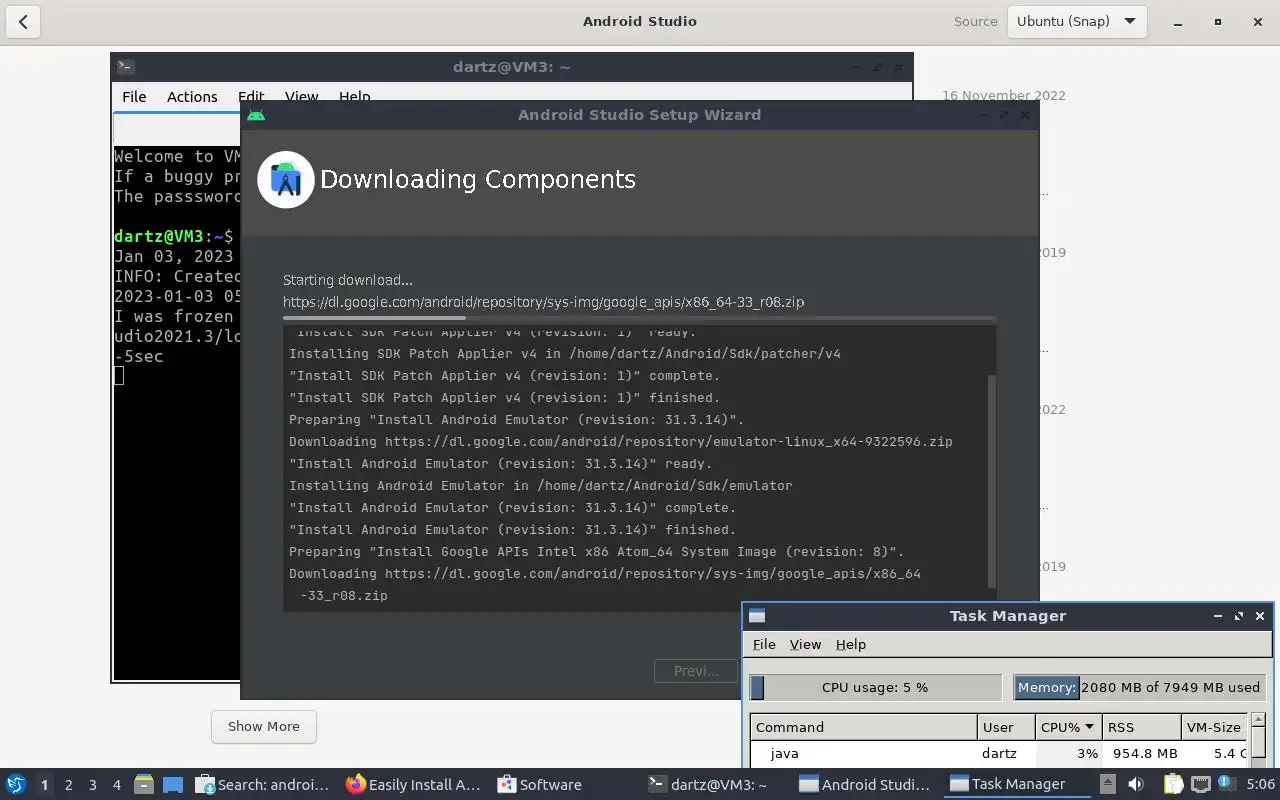Go back in the Software app

pos(23,21)
